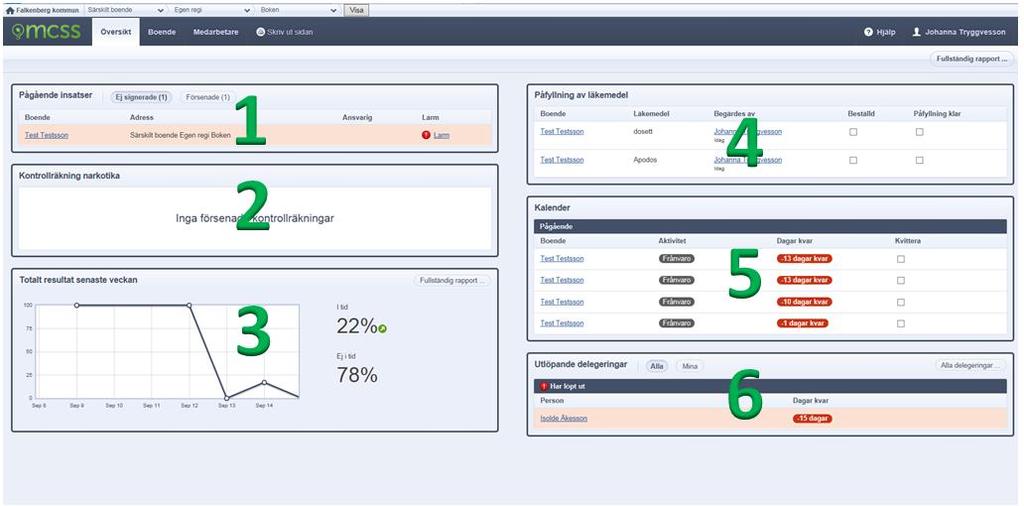Switch to the Översikt tab

pos(116,31)
